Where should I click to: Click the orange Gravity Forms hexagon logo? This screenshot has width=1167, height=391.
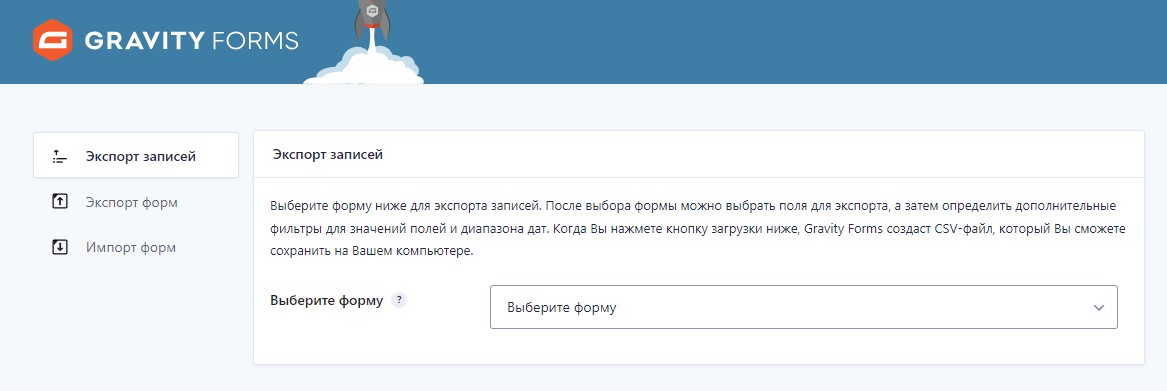[52, 40]
